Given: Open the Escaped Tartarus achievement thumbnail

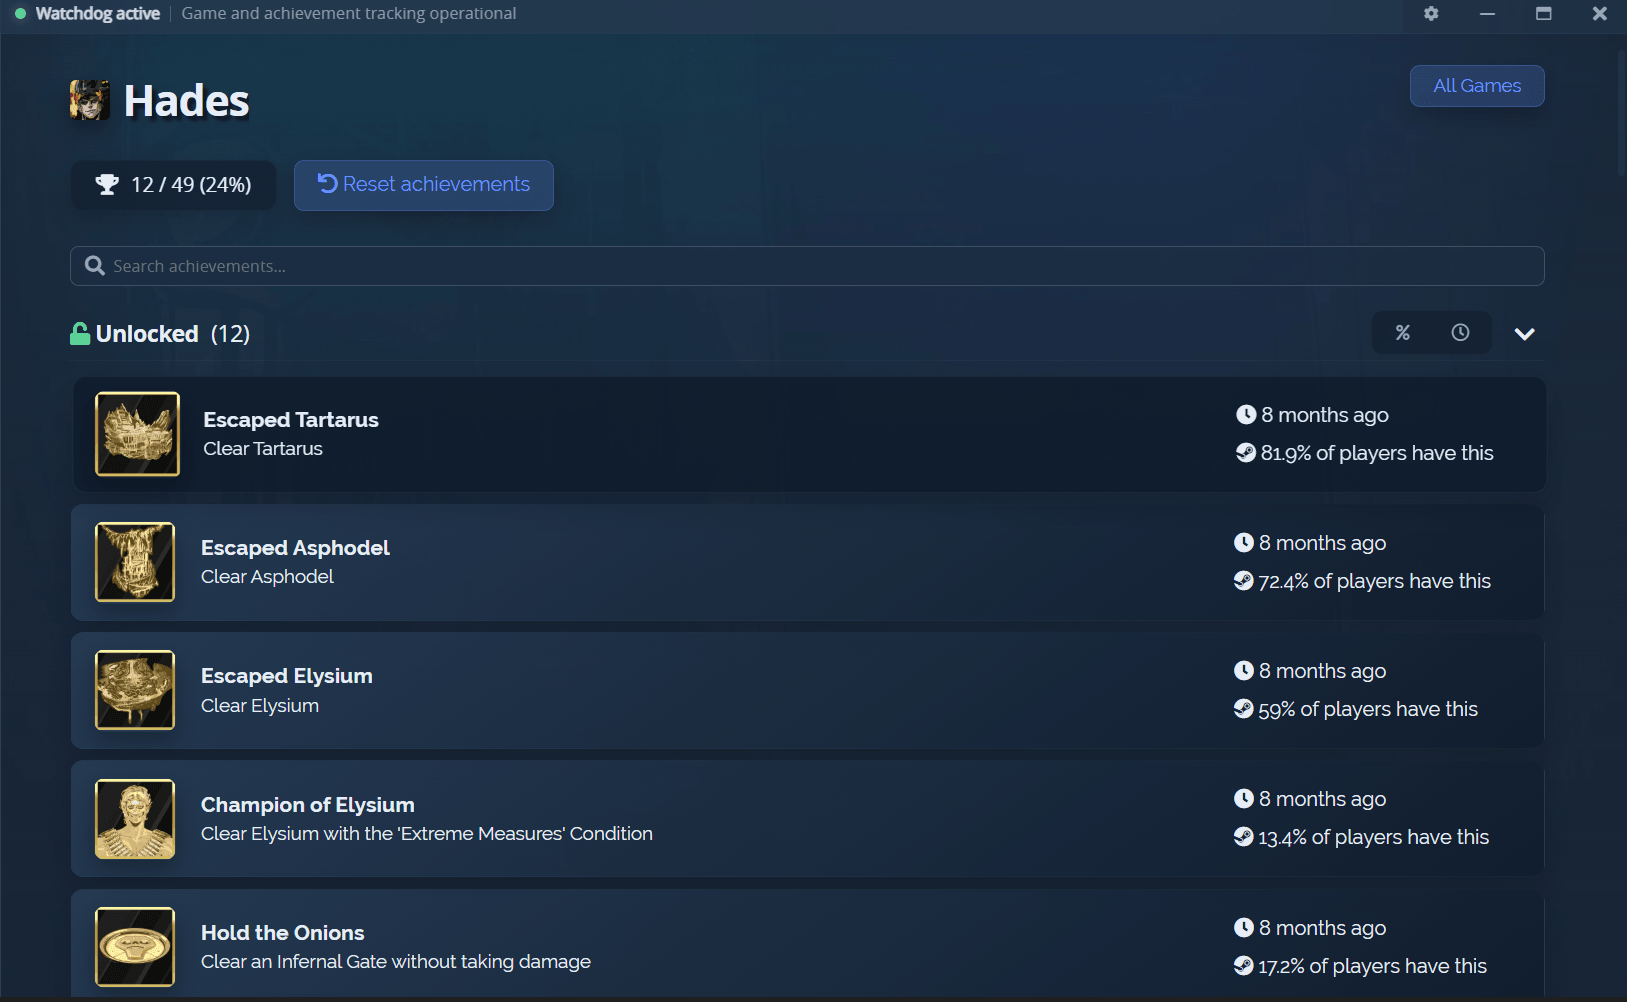Looking at the screenshot, I should [138, 434].
